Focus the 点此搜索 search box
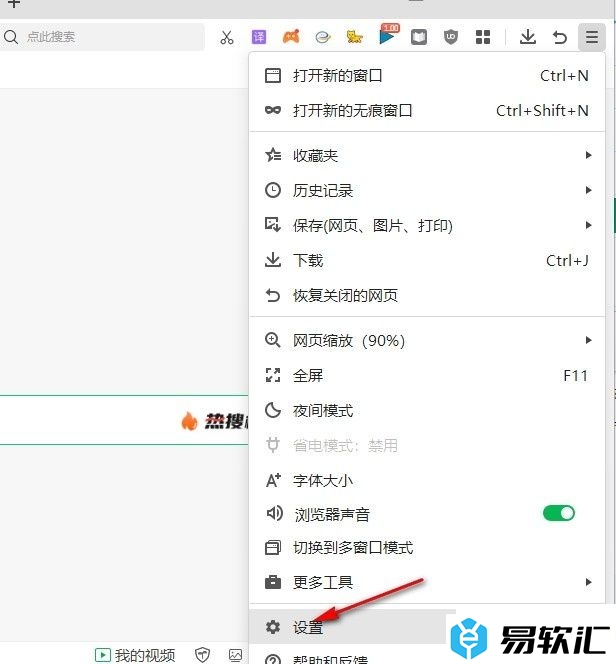The width and height of the screenshot is (616, 664). point(102,37)
